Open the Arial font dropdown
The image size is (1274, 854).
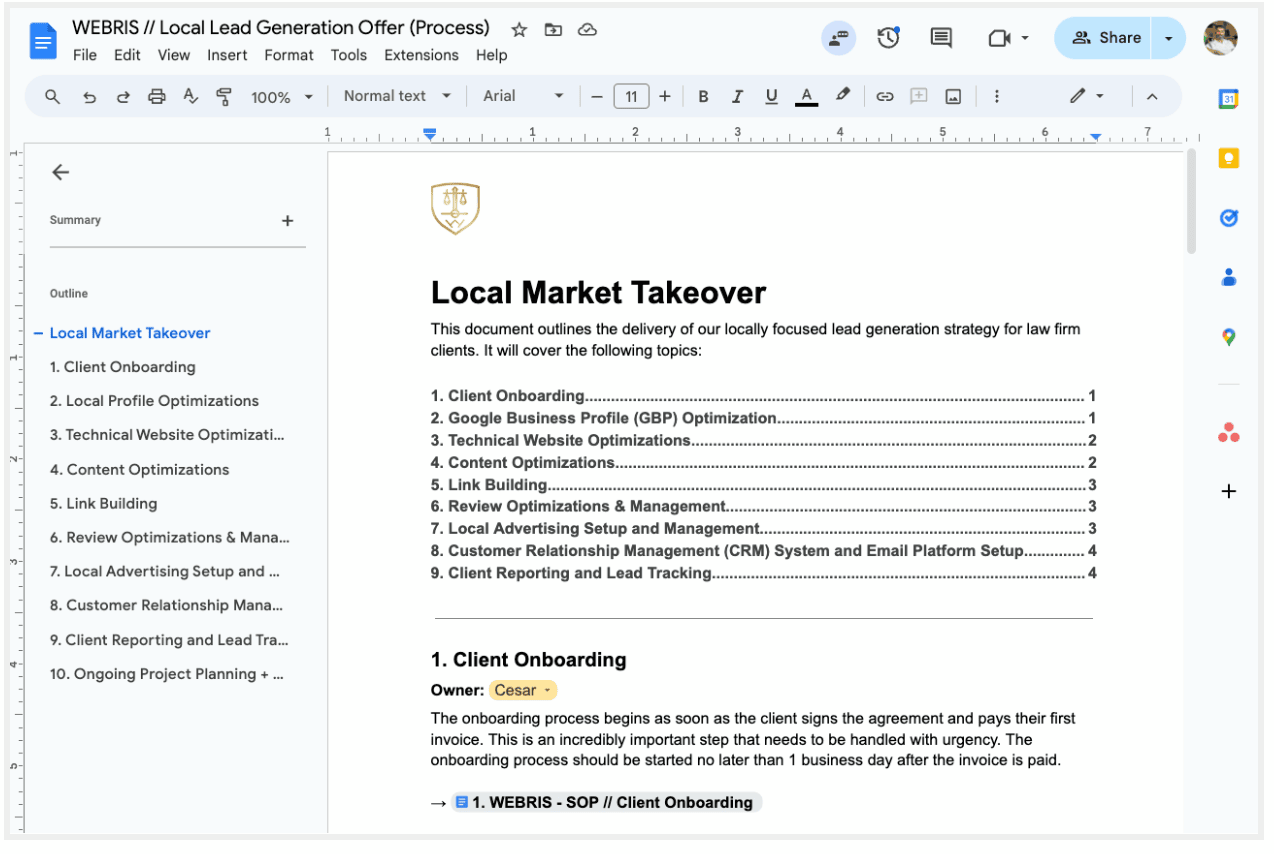(x=522, y=97)
